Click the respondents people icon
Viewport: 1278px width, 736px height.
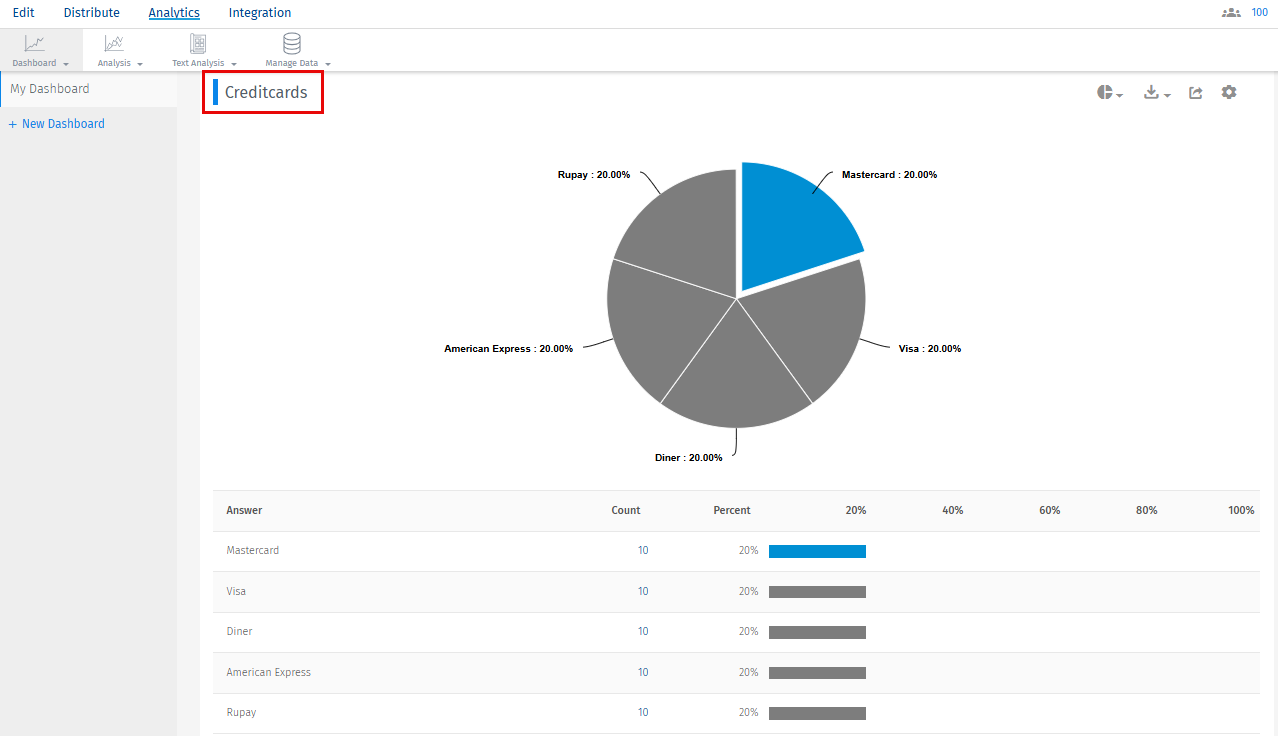point(1231,13)
